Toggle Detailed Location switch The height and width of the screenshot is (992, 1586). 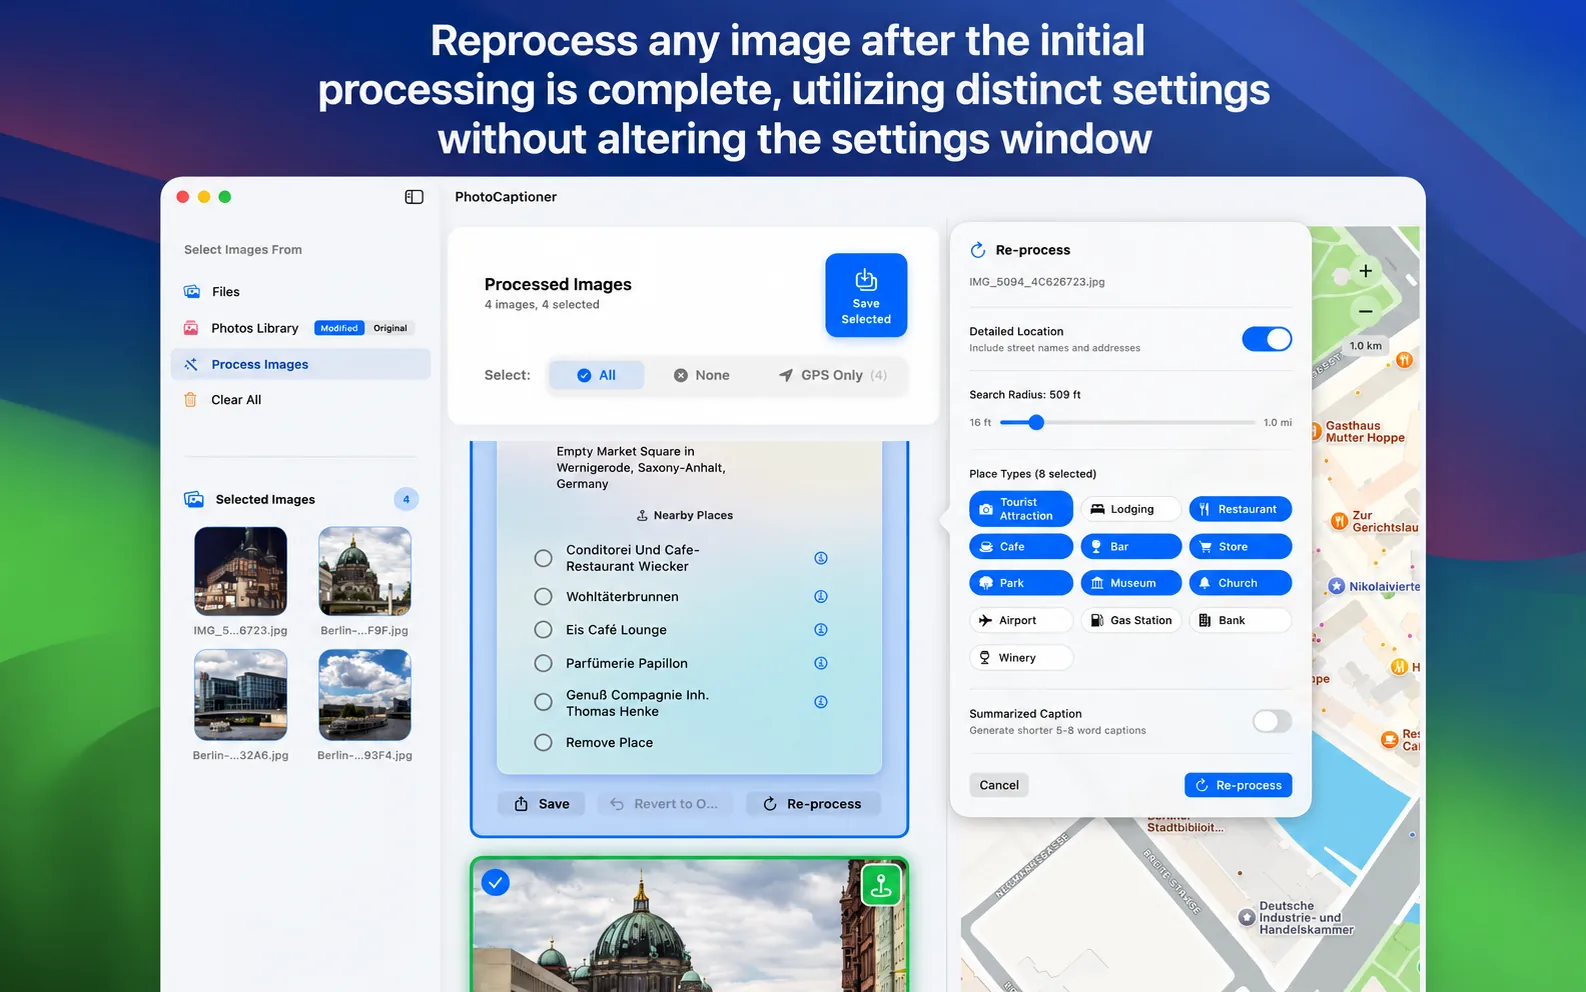(1267, 339)
